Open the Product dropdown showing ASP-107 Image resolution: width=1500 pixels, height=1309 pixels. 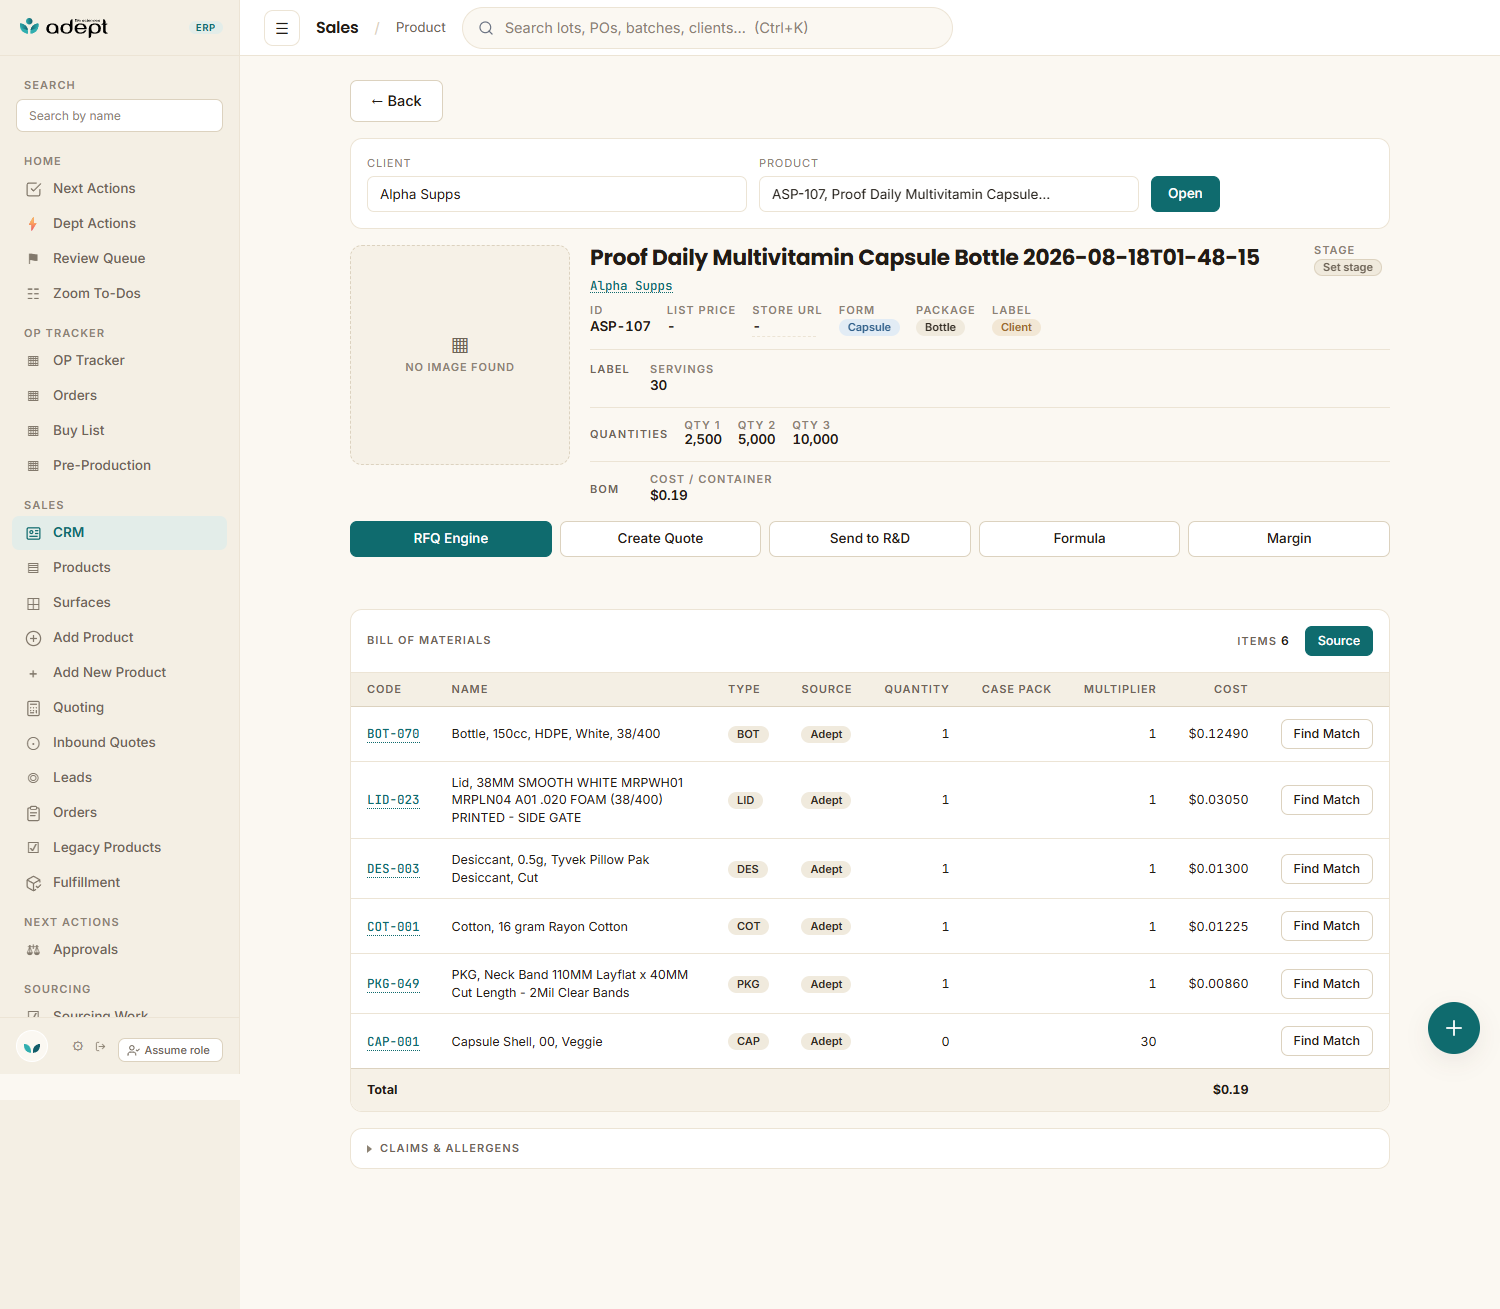point(949,194)
